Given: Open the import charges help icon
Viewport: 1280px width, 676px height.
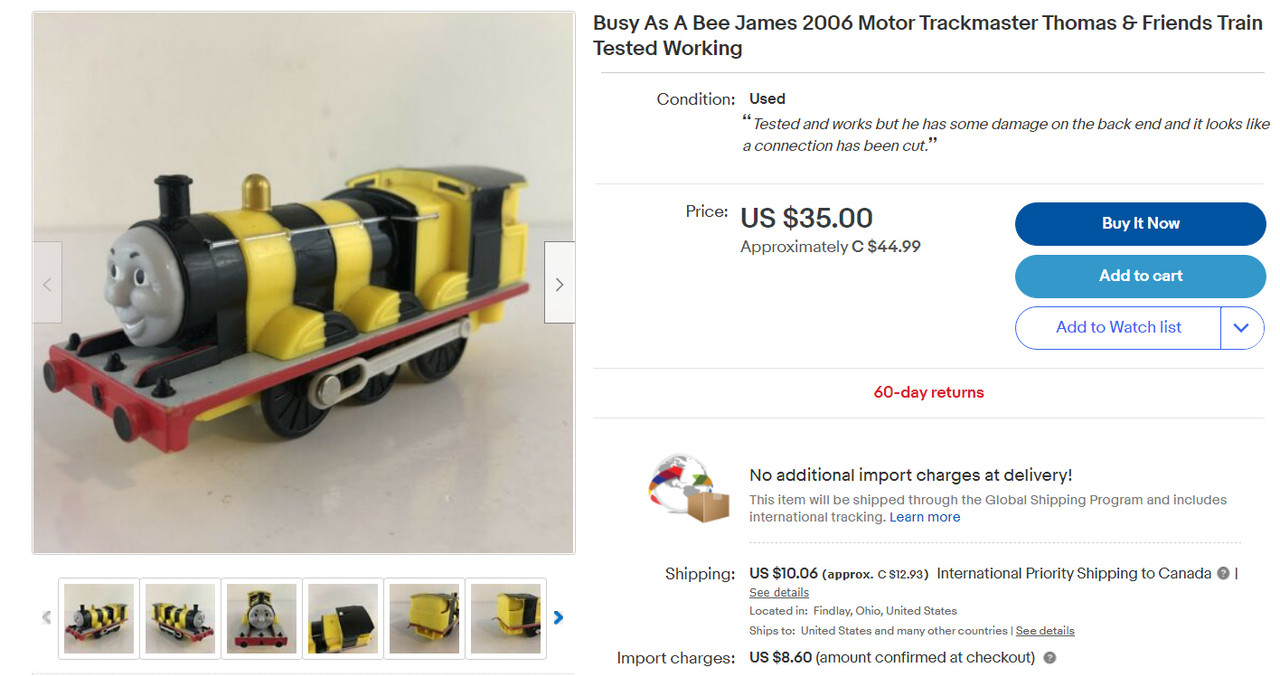Looking at the screenshot, I should tap(1050, 658).
